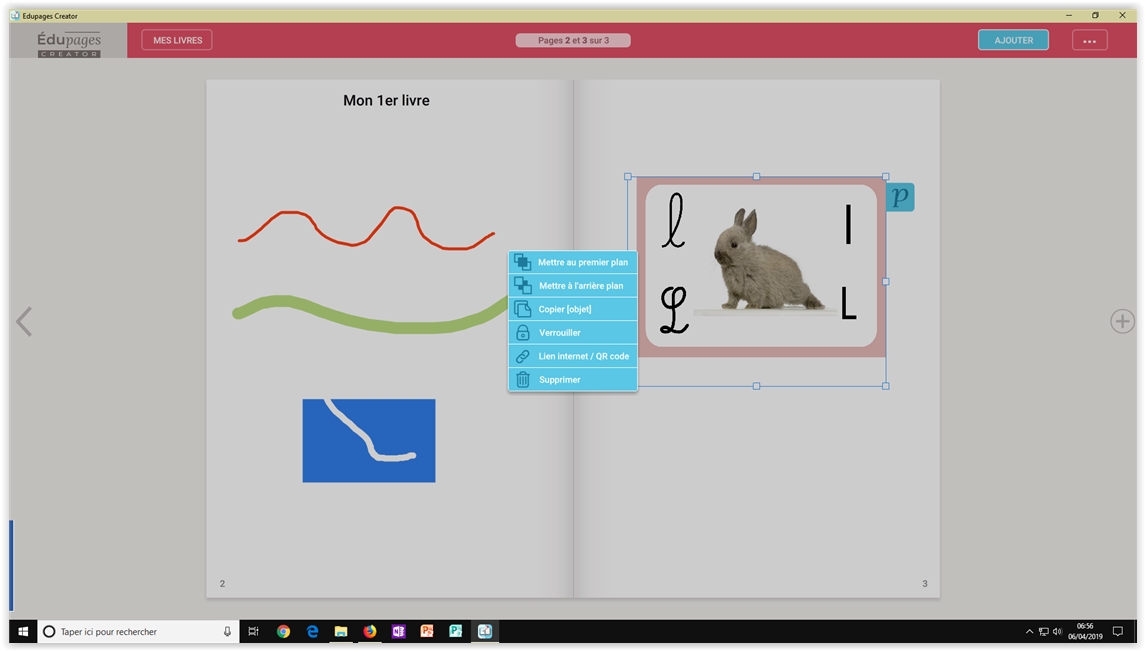Viewport: 1145px width, 651px height.
Task: Select 'Supprimer' from the context menu
Action: click(x=559, y=380)
